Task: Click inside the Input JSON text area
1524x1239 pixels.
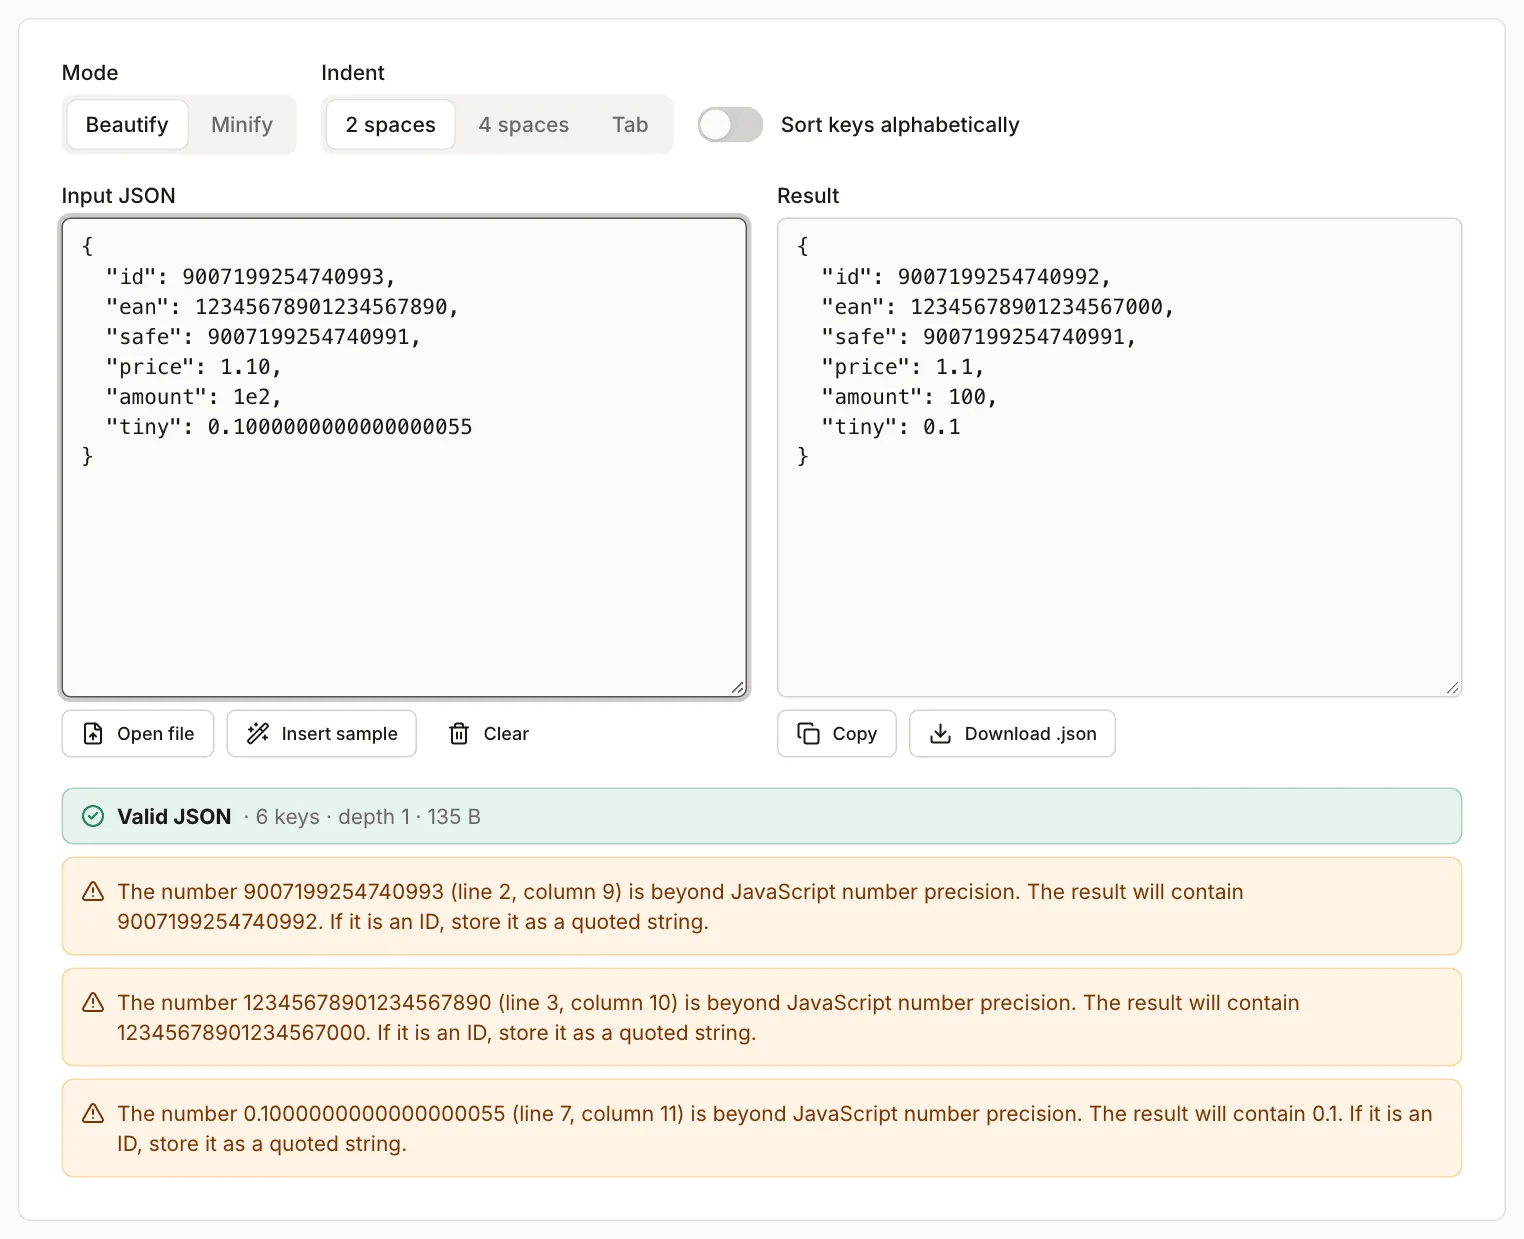Action: coord(405,458)
